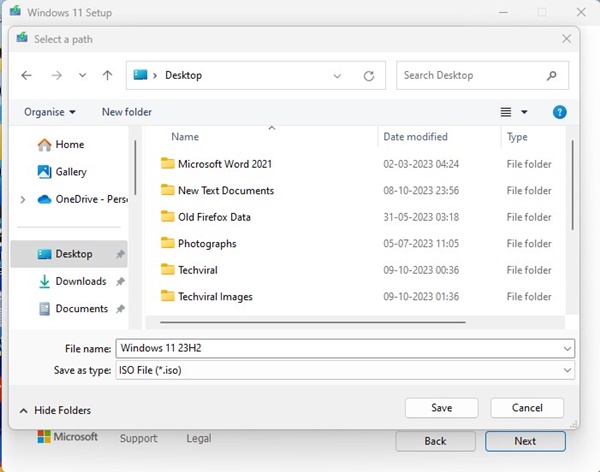Select the Photographs folder
600x472 pixels.
[199, 243]
